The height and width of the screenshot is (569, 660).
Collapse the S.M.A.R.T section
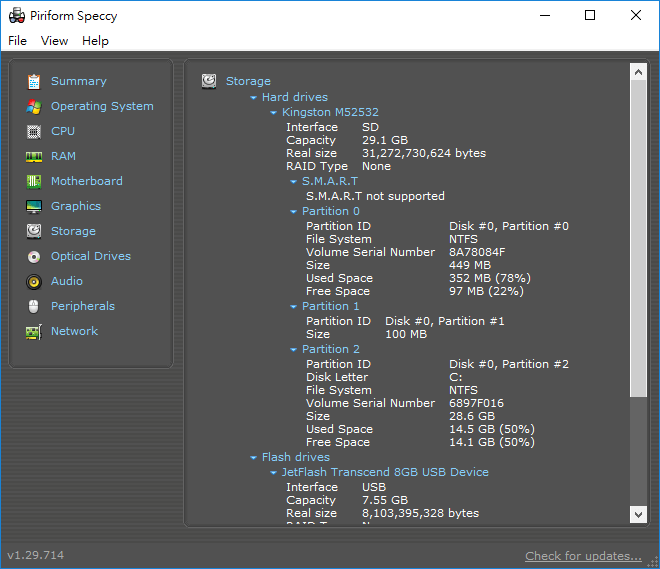click(293, 182)
